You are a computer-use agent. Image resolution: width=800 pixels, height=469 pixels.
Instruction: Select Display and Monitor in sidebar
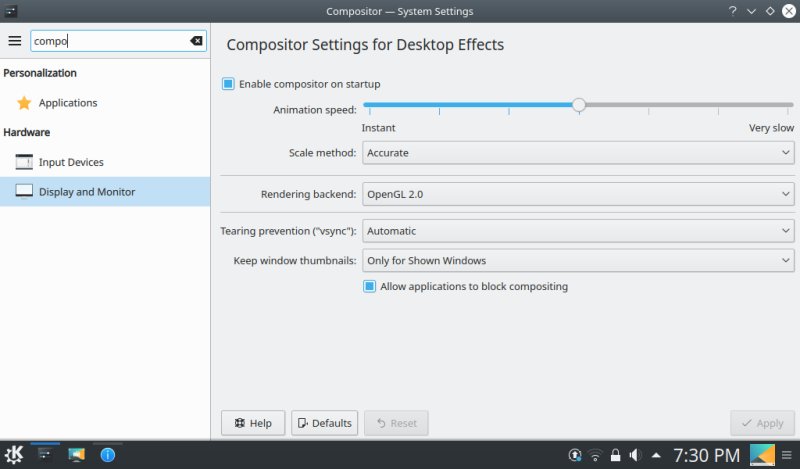tap(105, 191)
